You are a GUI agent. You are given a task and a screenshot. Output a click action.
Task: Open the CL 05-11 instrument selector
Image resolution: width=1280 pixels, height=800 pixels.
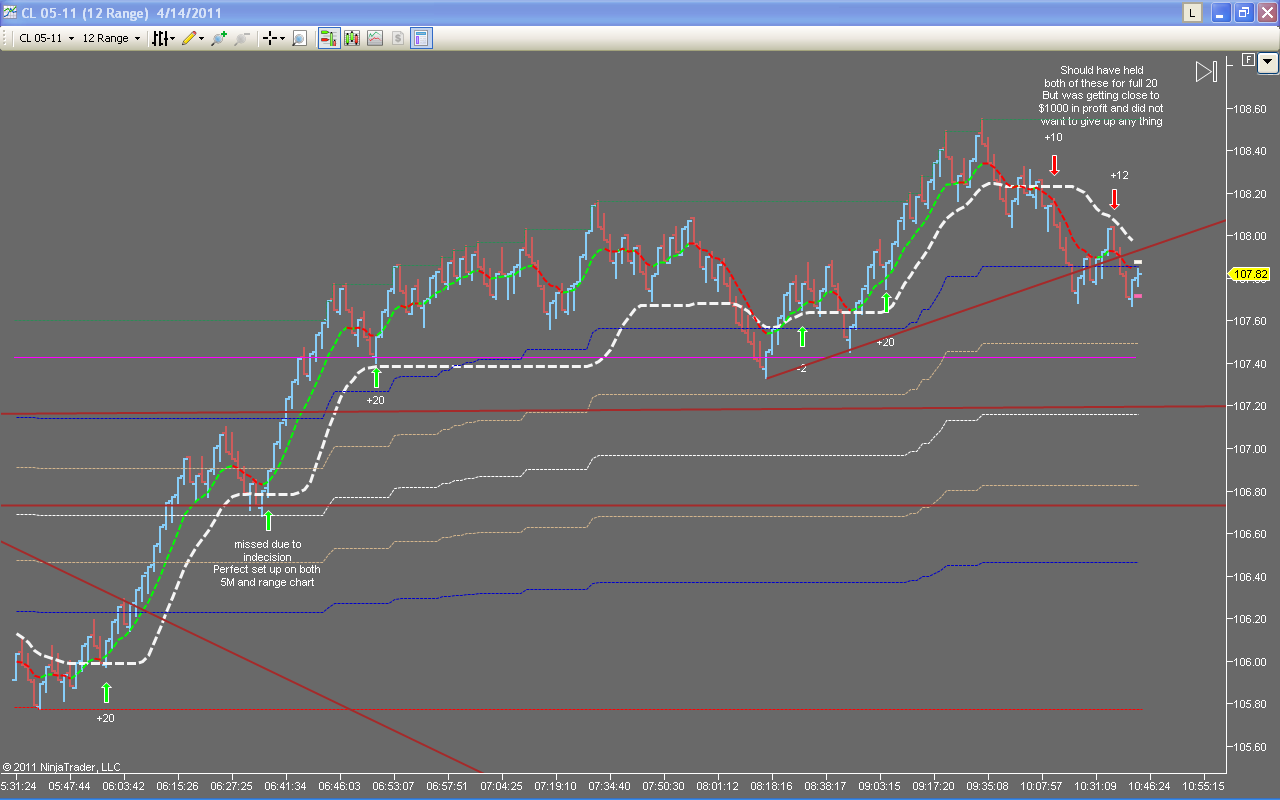pyautogui.click(x=46, y=38)
